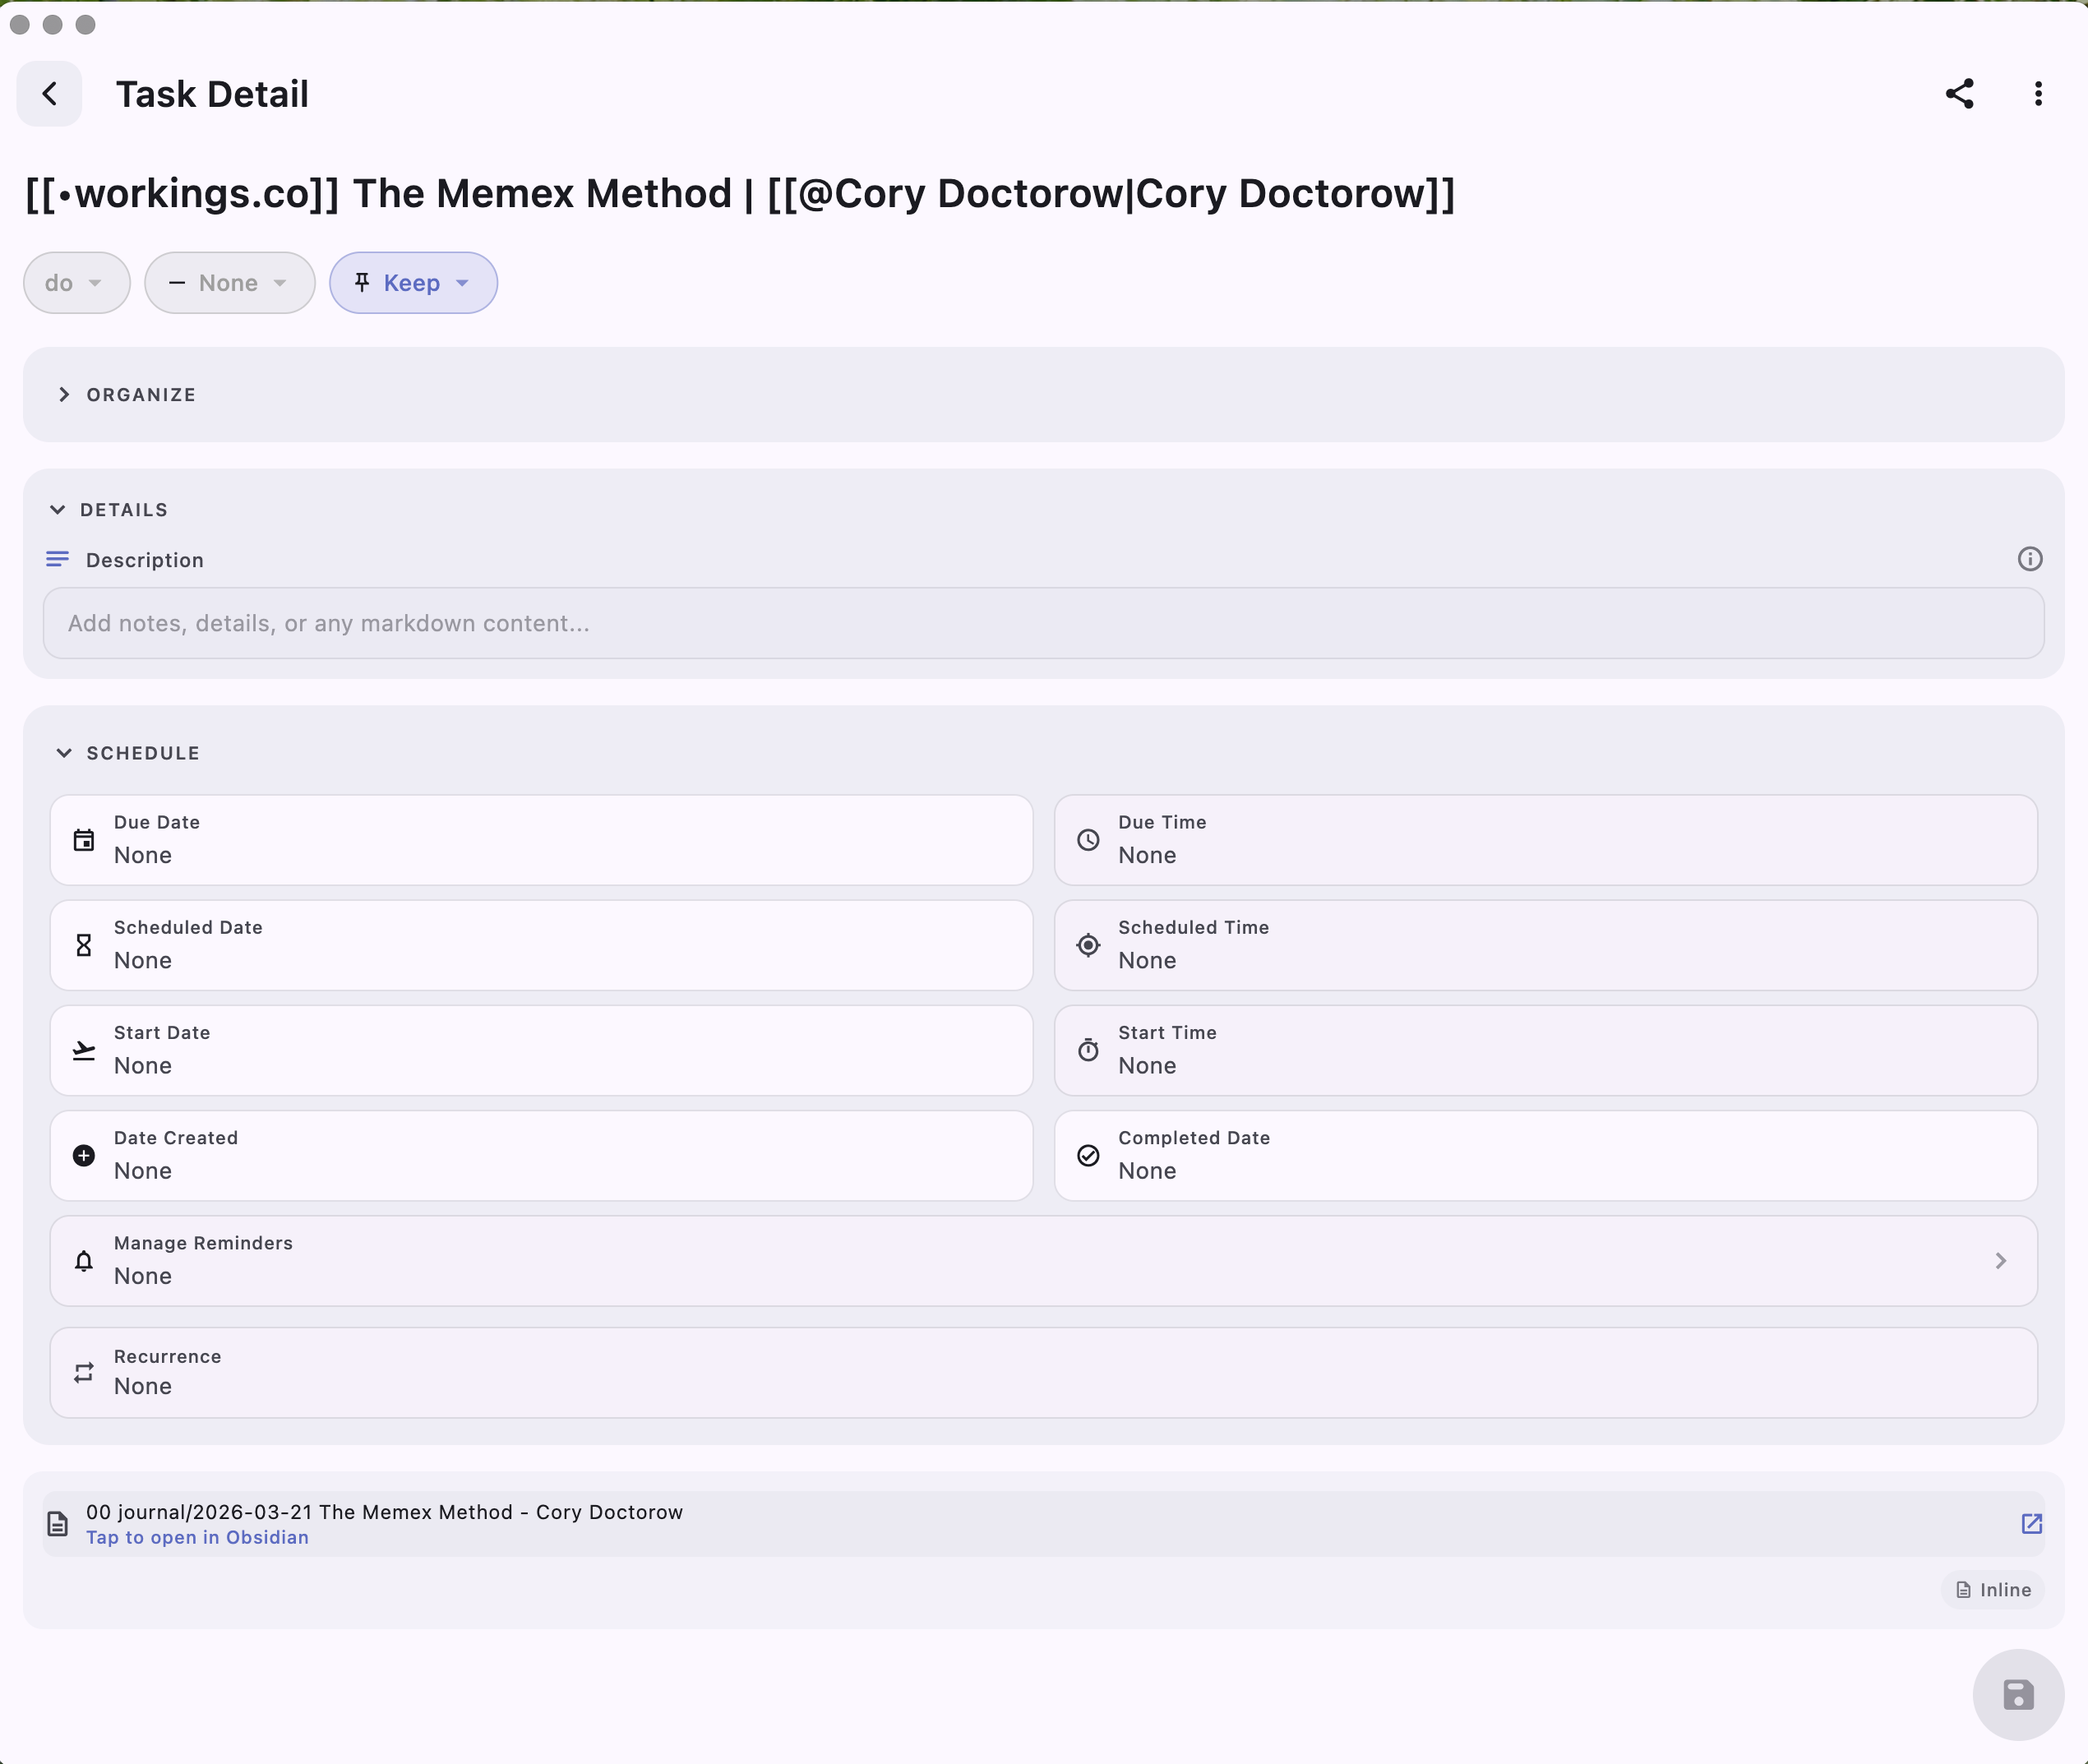Open the None priority dropdown
The image size is (2088, 1764).
229,283
